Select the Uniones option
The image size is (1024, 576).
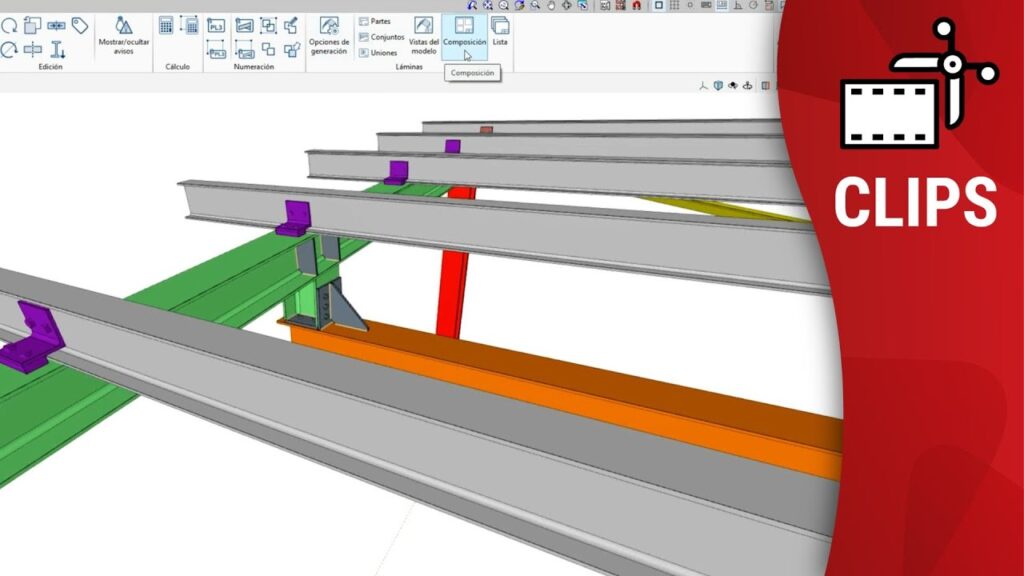click(x=378, y=52)
